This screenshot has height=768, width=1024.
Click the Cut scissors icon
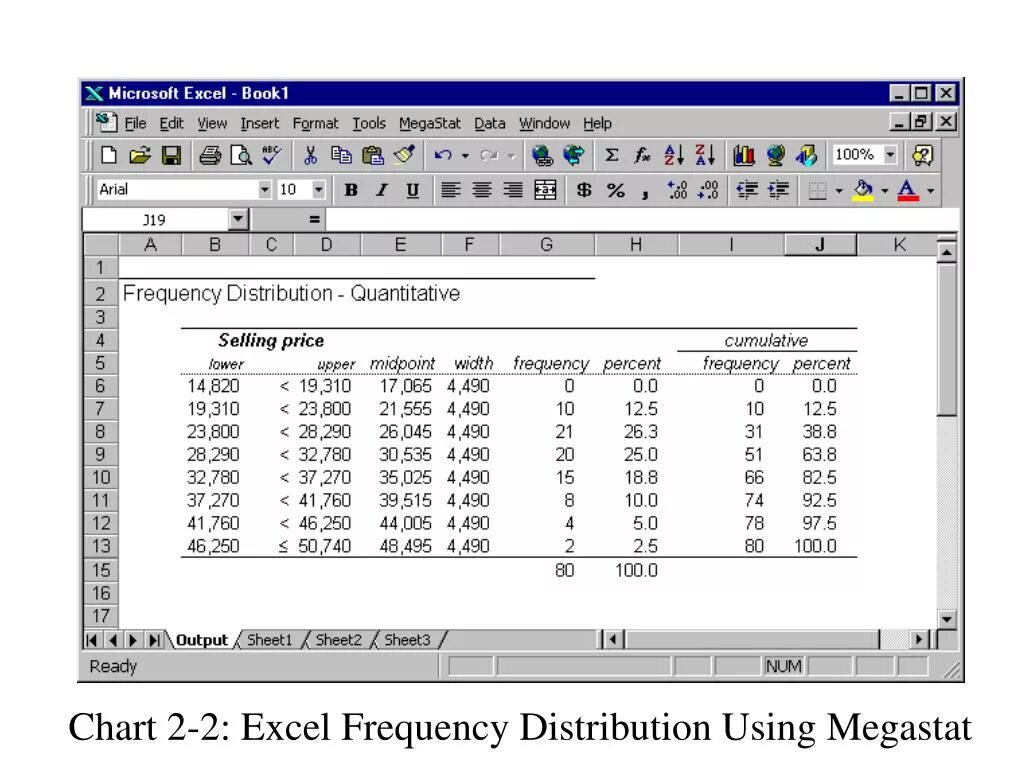310,155
